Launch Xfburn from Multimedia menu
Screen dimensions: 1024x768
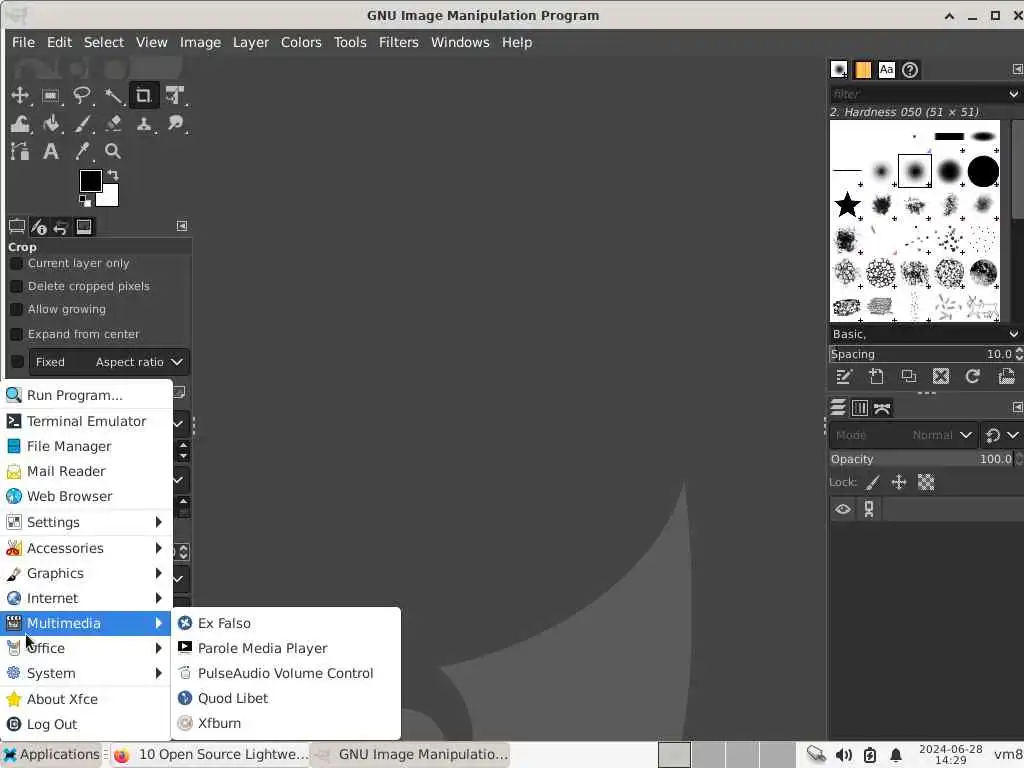(x=286, y=724)
